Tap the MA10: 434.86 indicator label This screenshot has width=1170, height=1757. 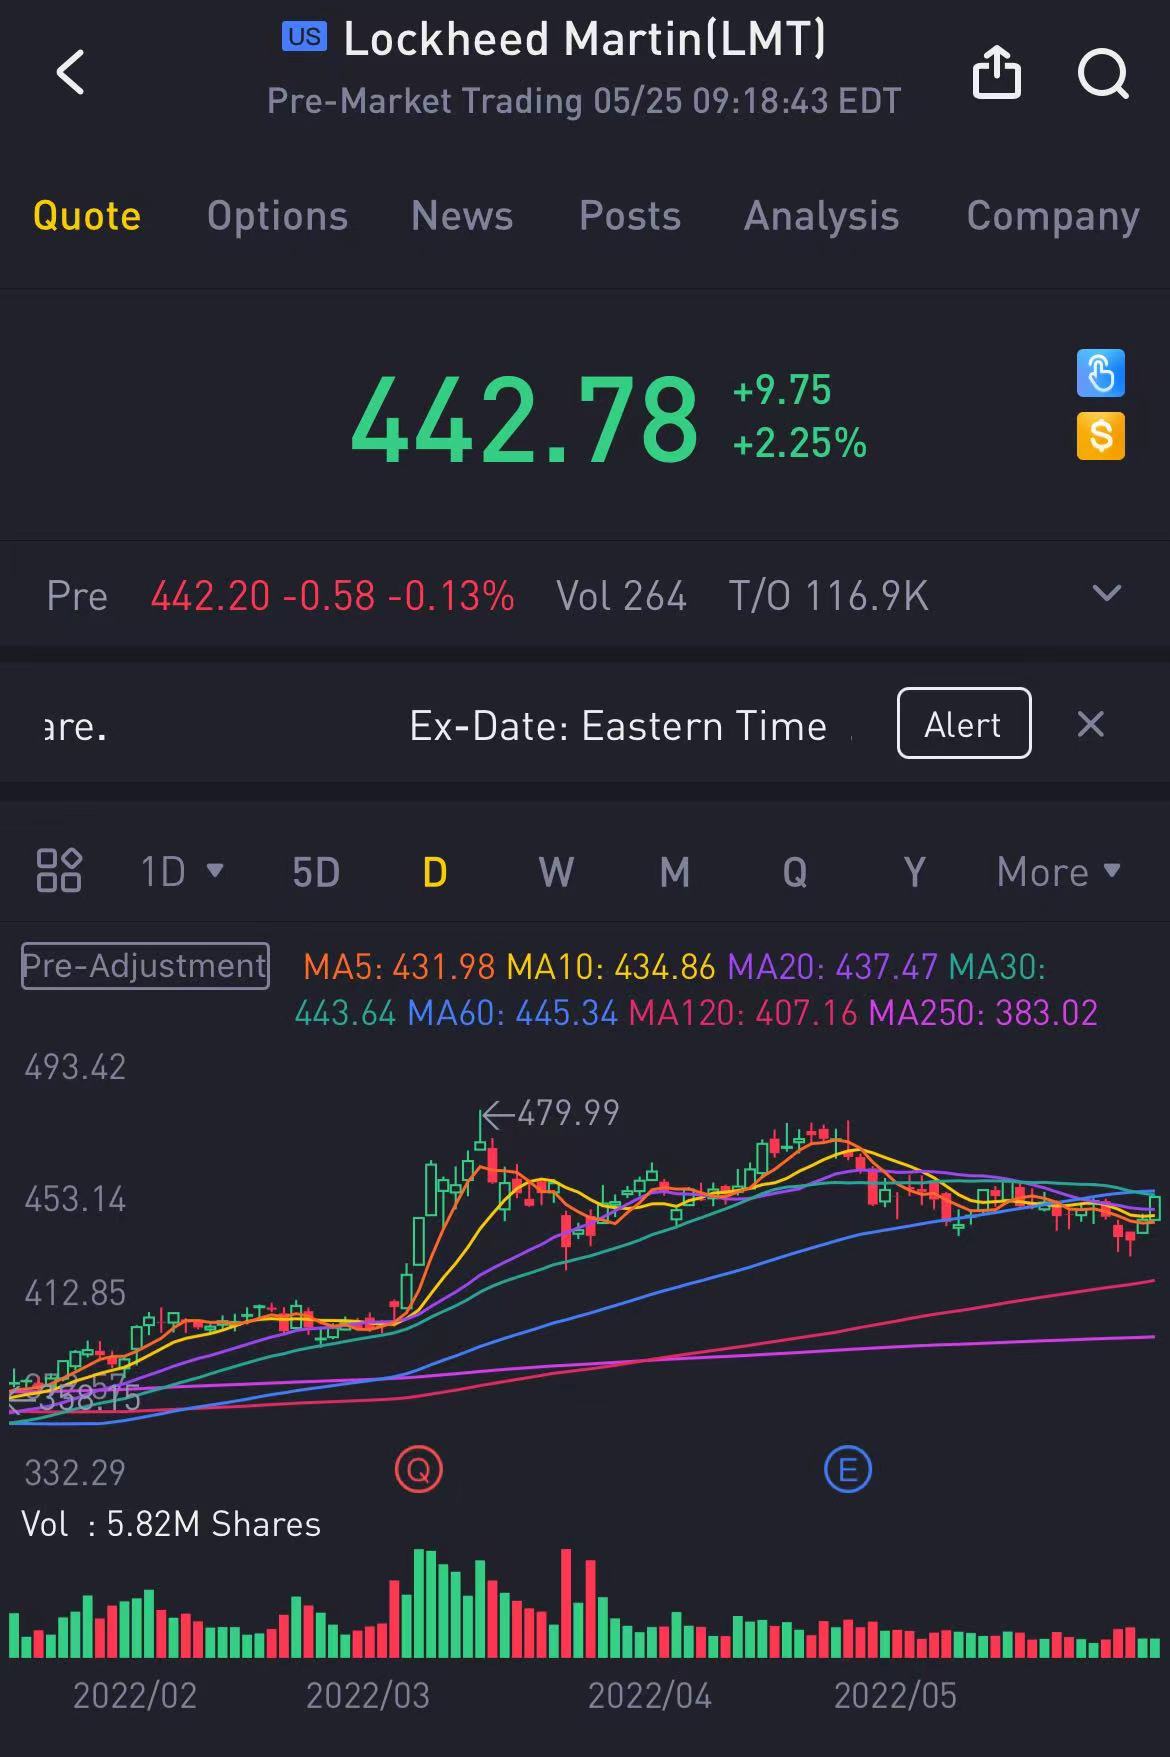pos(611,967)
